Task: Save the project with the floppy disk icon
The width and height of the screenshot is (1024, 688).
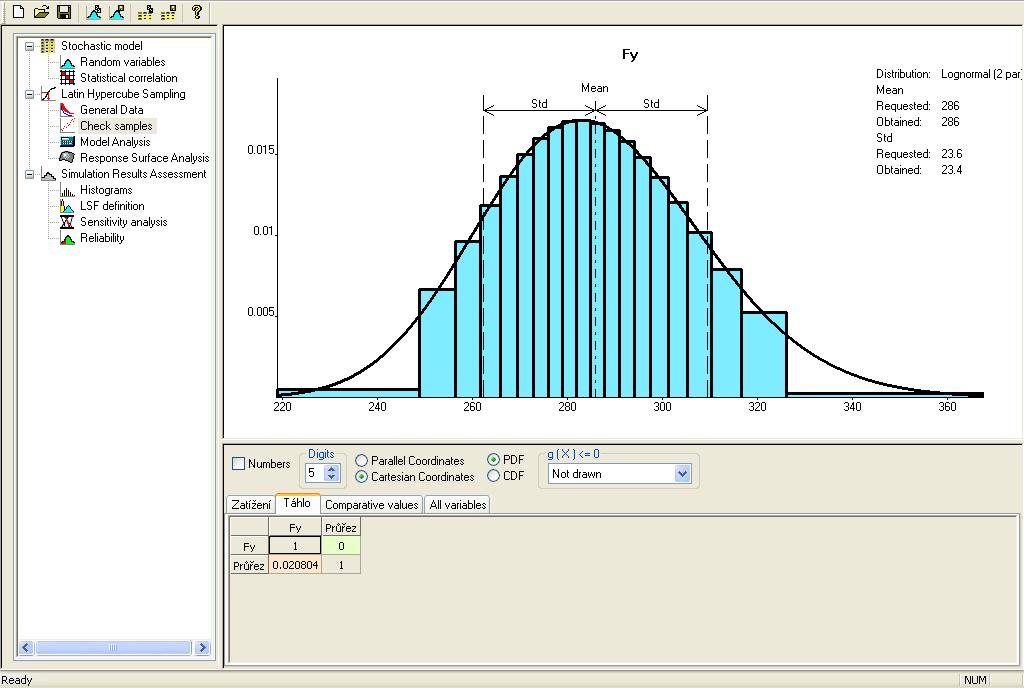Action: [x=64, y=12]
